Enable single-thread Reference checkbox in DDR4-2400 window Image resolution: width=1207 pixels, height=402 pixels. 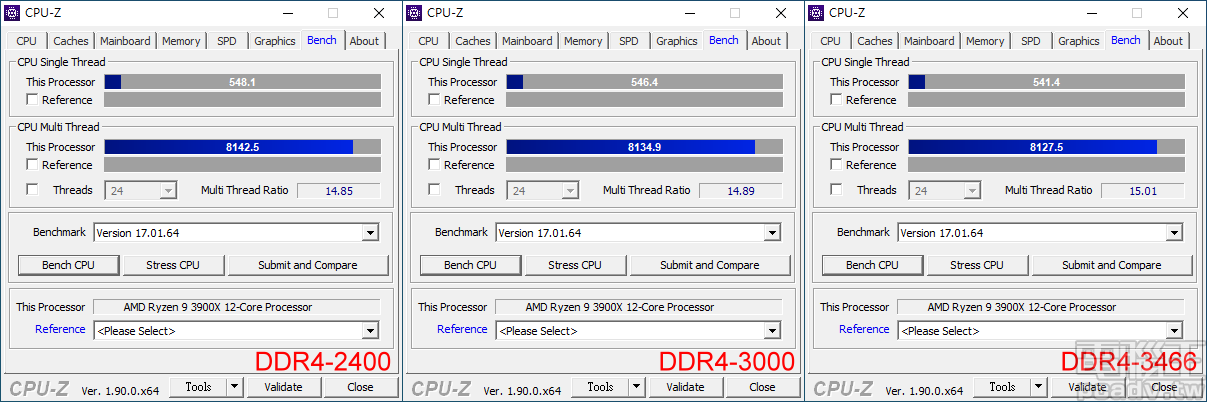(32, 100)
